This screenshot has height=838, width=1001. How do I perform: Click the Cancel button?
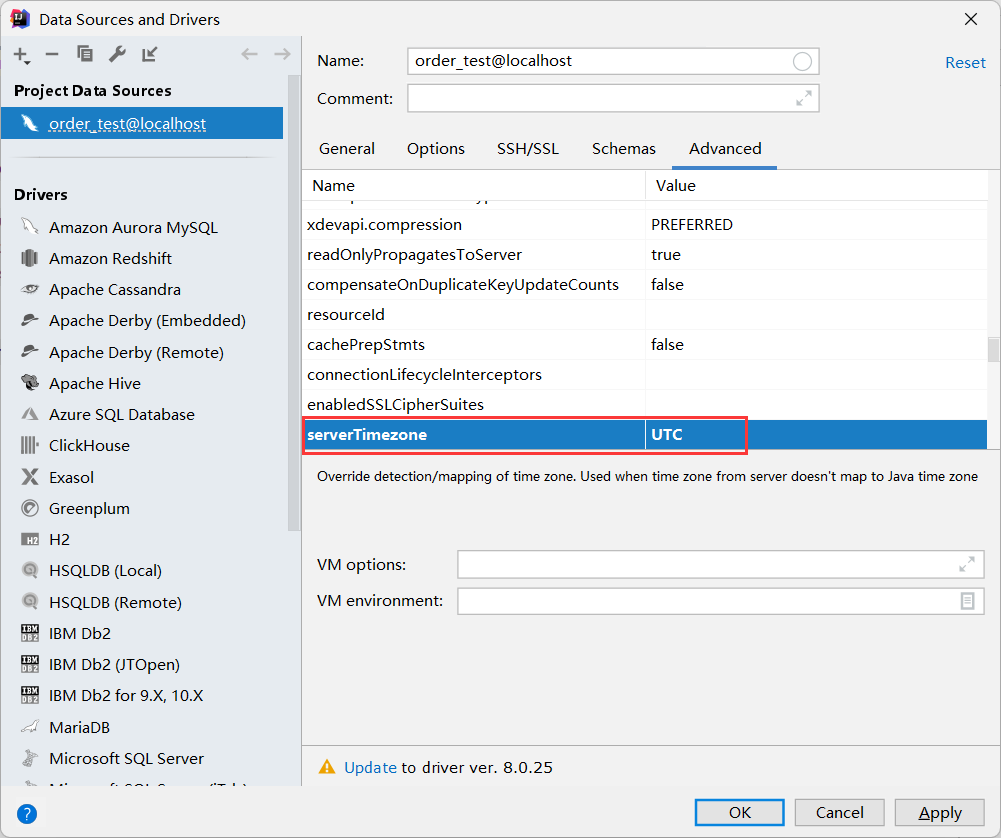[x=839, y=812]
